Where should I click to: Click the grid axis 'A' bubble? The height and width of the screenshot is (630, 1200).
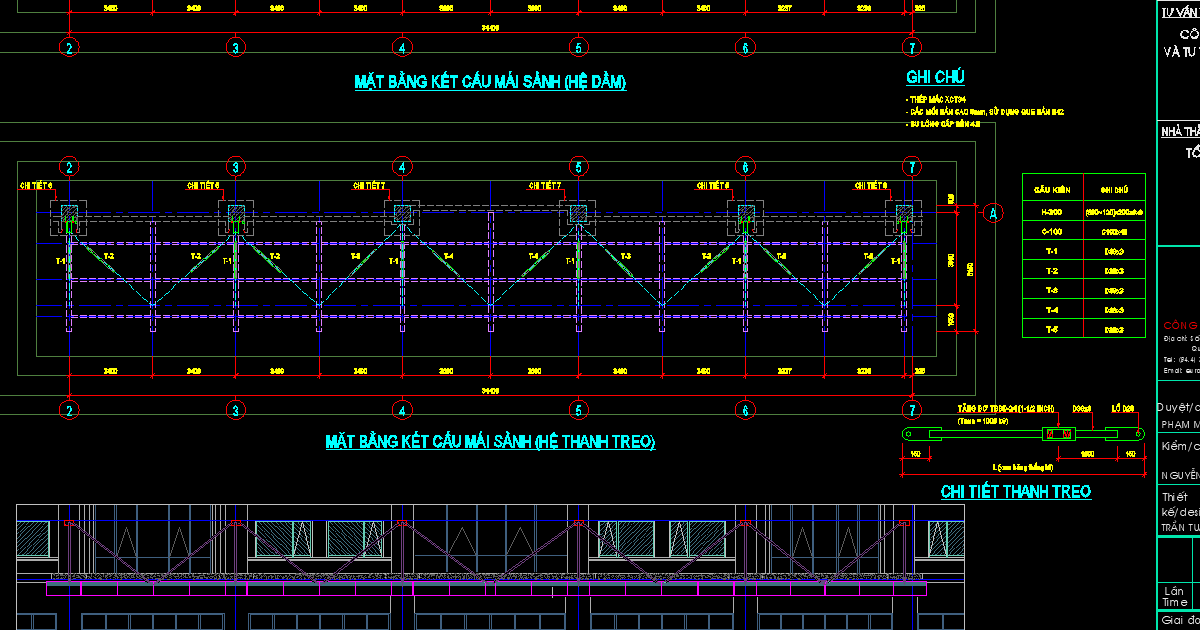(x=993, y=212)
